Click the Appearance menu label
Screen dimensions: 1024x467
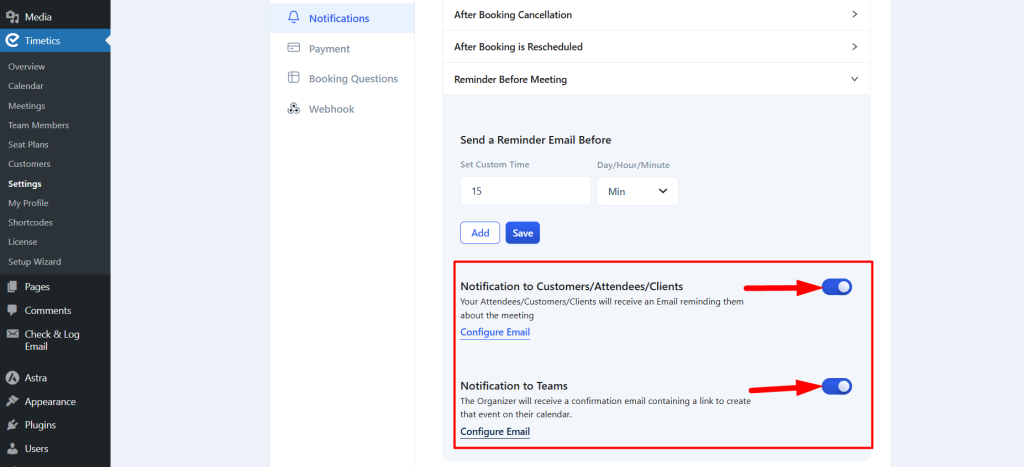(x=50, y=402)
